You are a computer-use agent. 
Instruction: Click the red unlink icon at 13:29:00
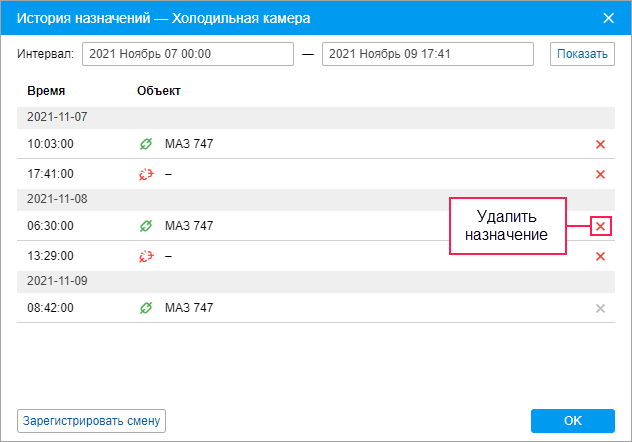pyautogui.click(x=146, y=256)
